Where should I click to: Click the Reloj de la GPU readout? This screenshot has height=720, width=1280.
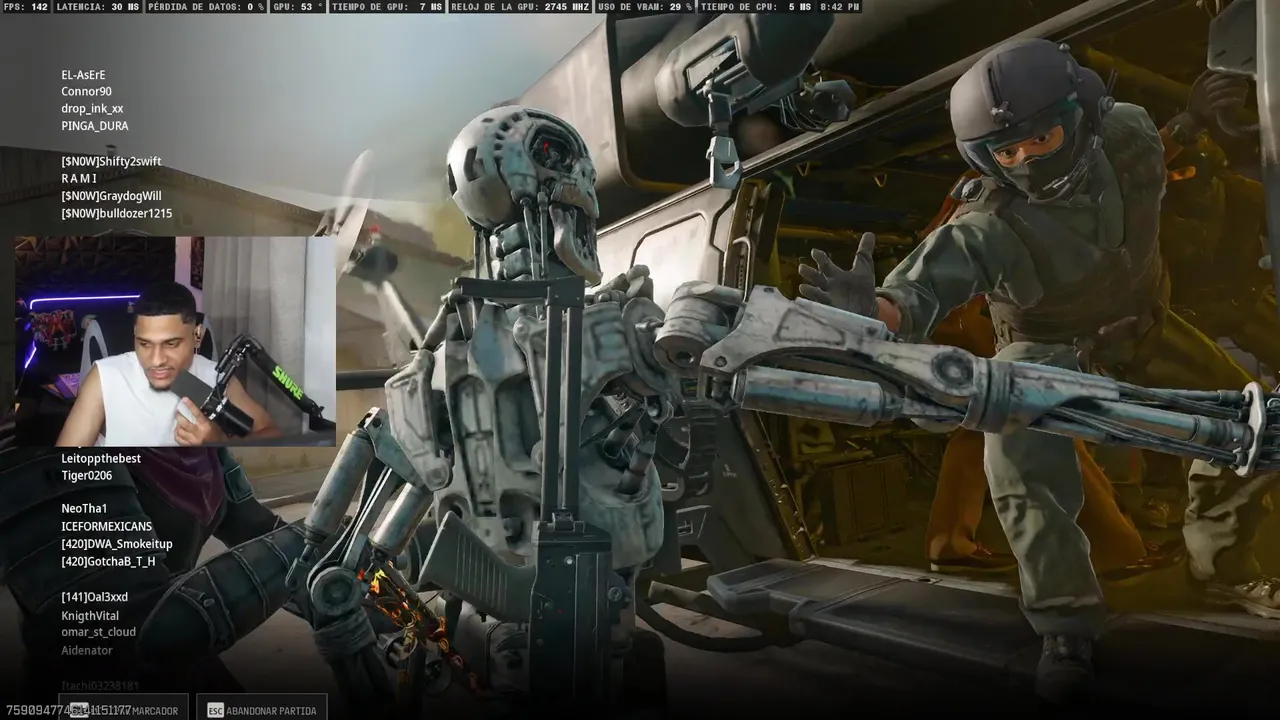(x=520, y=7)
